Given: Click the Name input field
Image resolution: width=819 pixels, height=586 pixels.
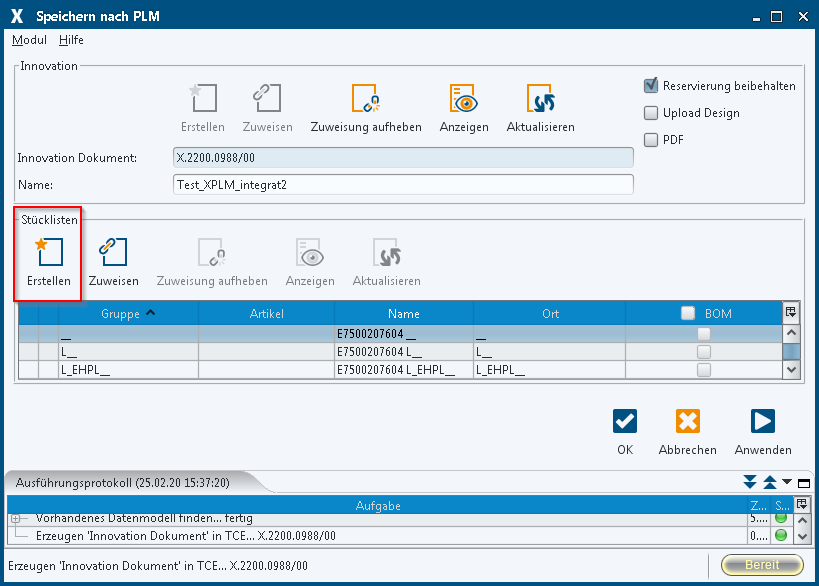Looking at the screenshot, I should (x=403, y=185).
